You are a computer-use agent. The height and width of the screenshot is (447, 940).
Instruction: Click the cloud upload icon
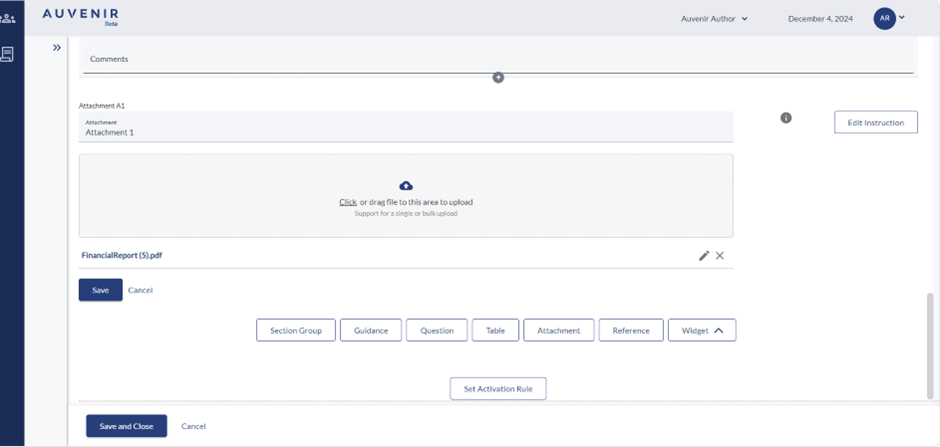click(x=406, y=186)
